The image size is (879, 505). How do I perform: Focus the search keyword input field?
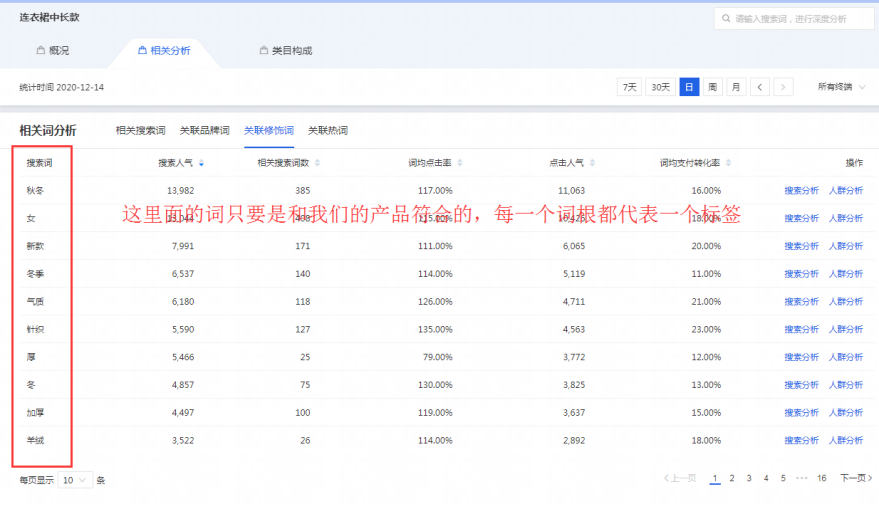(x=794, y=18)
